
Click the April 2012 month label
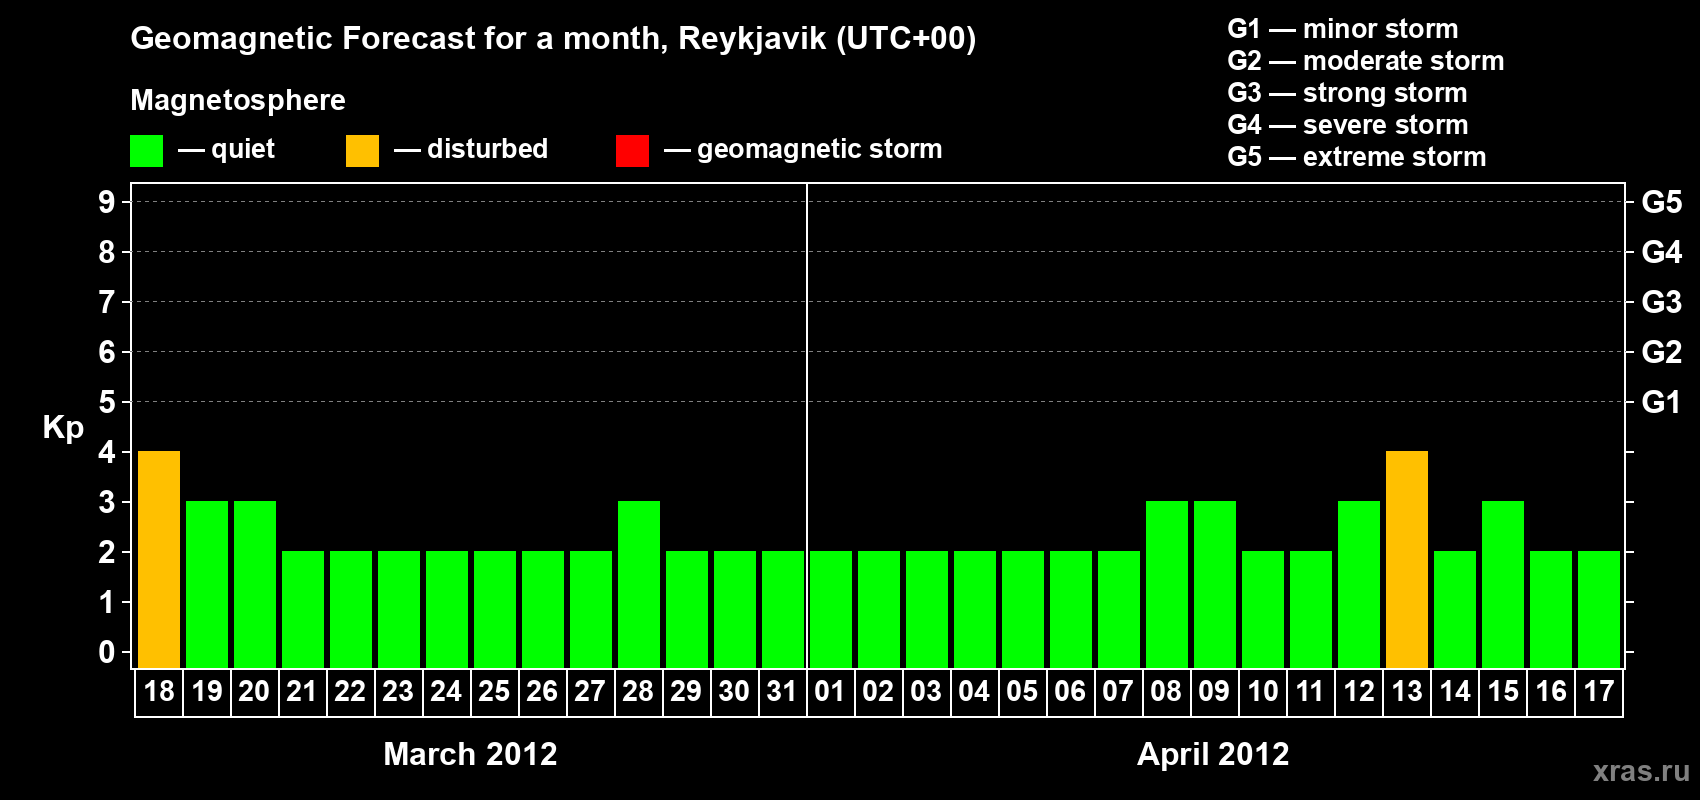coord(1213,754)
